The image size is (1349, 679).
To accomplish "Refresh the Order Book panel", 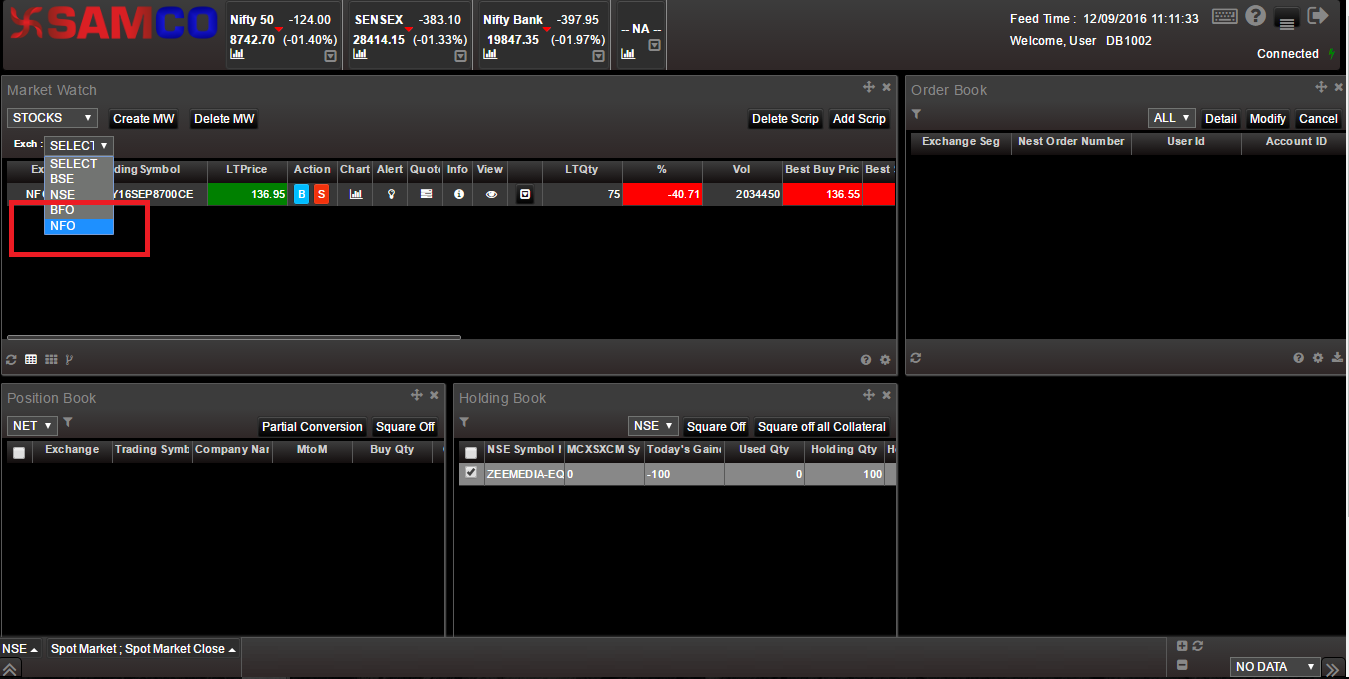I will point(915,358).
